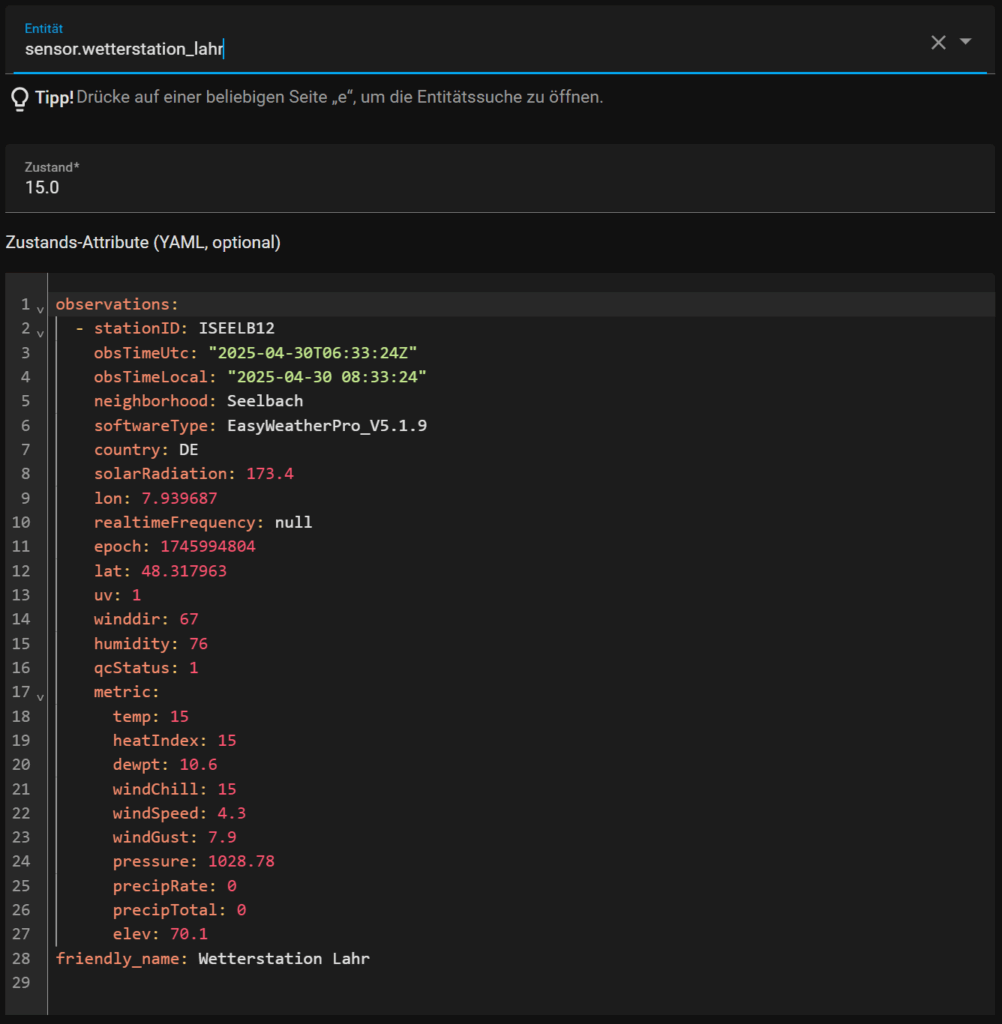Place the cursor on empty line 29
Screen dimensions: 1002x1024
click(x=521, y=983)
